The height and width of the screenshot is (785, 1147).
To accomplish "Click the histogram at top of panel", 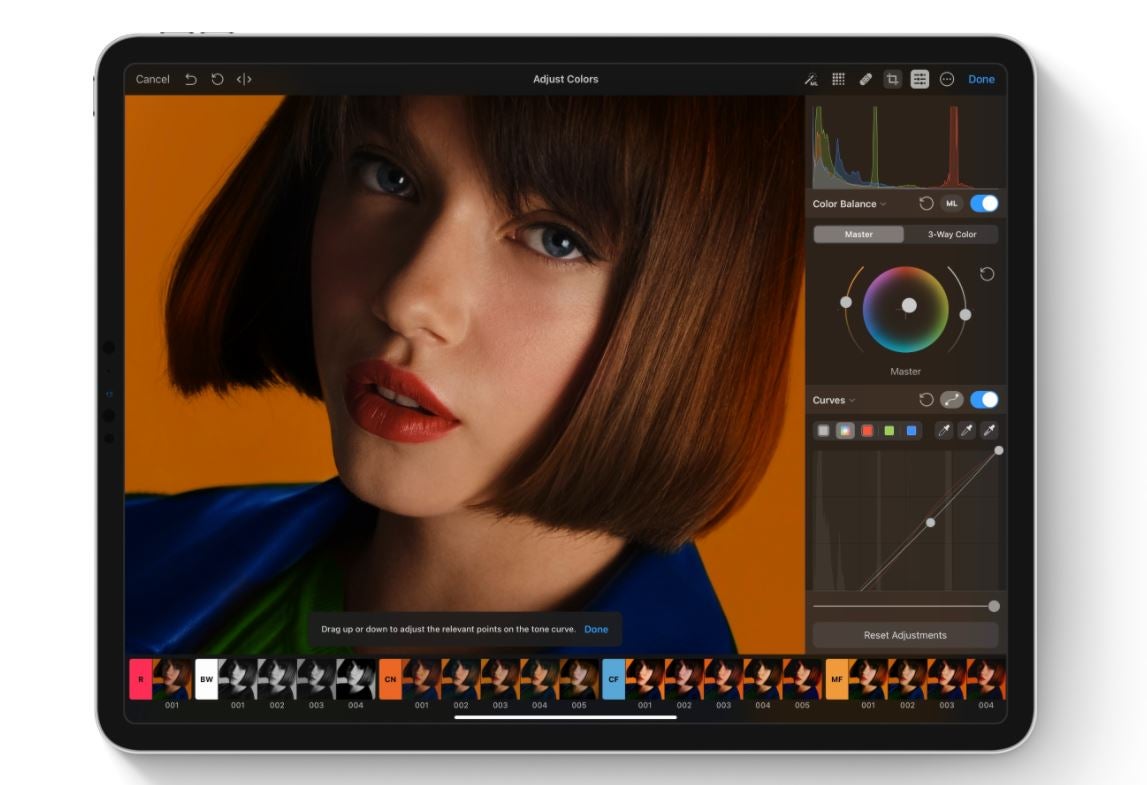I will click(906, 146).
